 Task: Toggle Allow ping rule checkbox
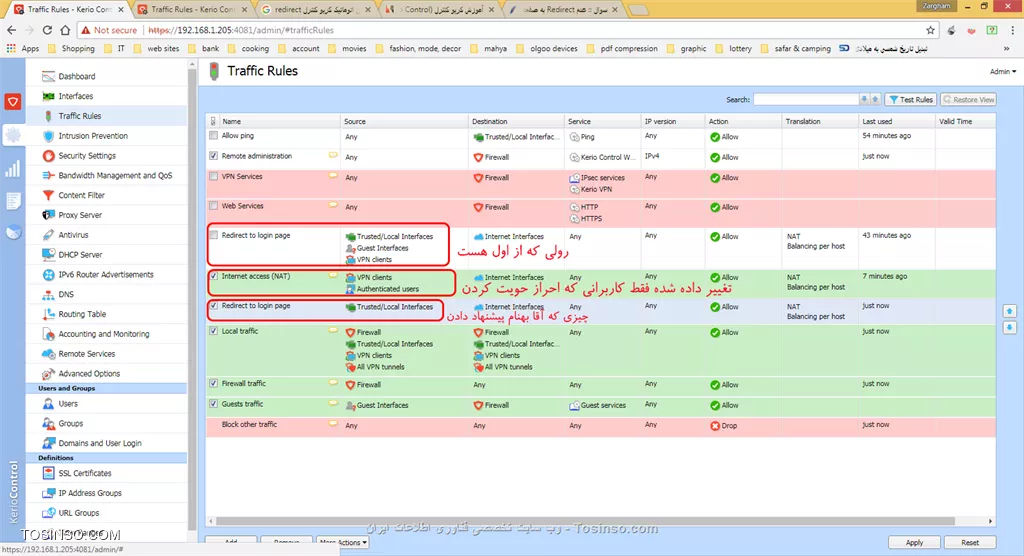214,136
